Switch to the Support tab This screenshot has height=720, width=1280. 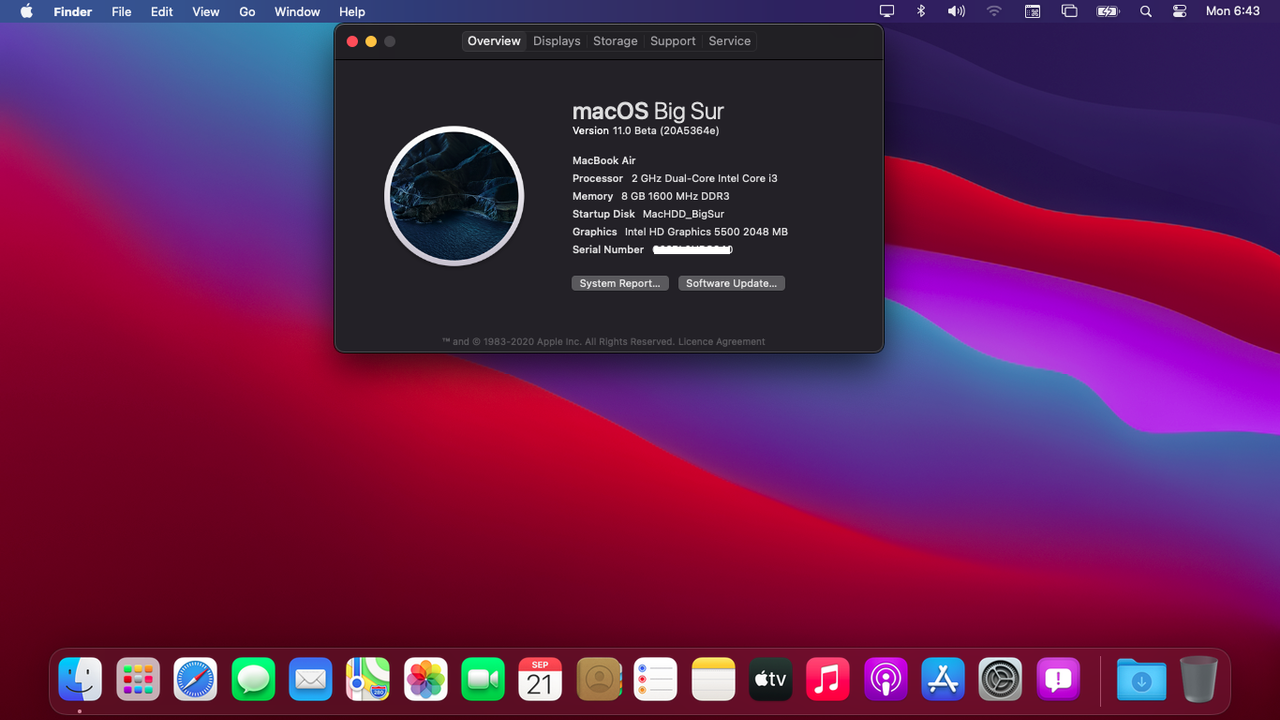673,41
